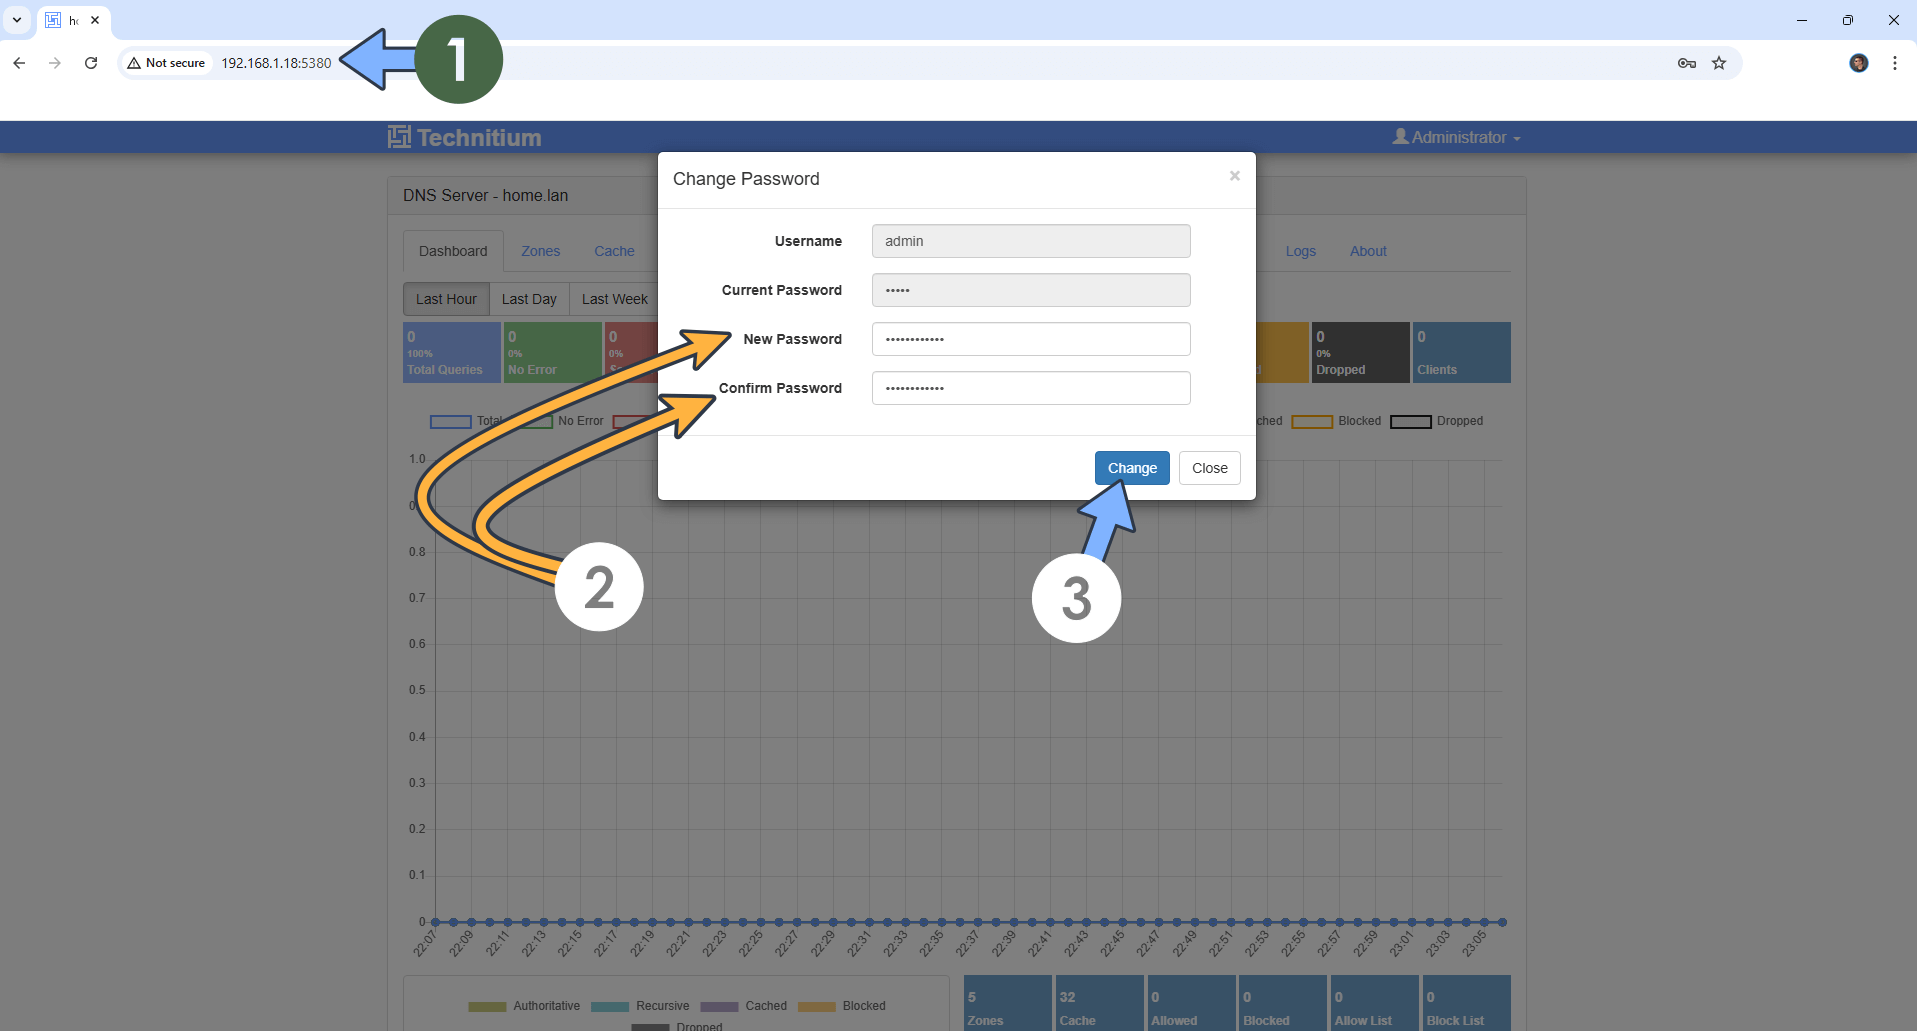Bookmark this page with the star icon
1917x1031 pixels.
point(1719,63)
